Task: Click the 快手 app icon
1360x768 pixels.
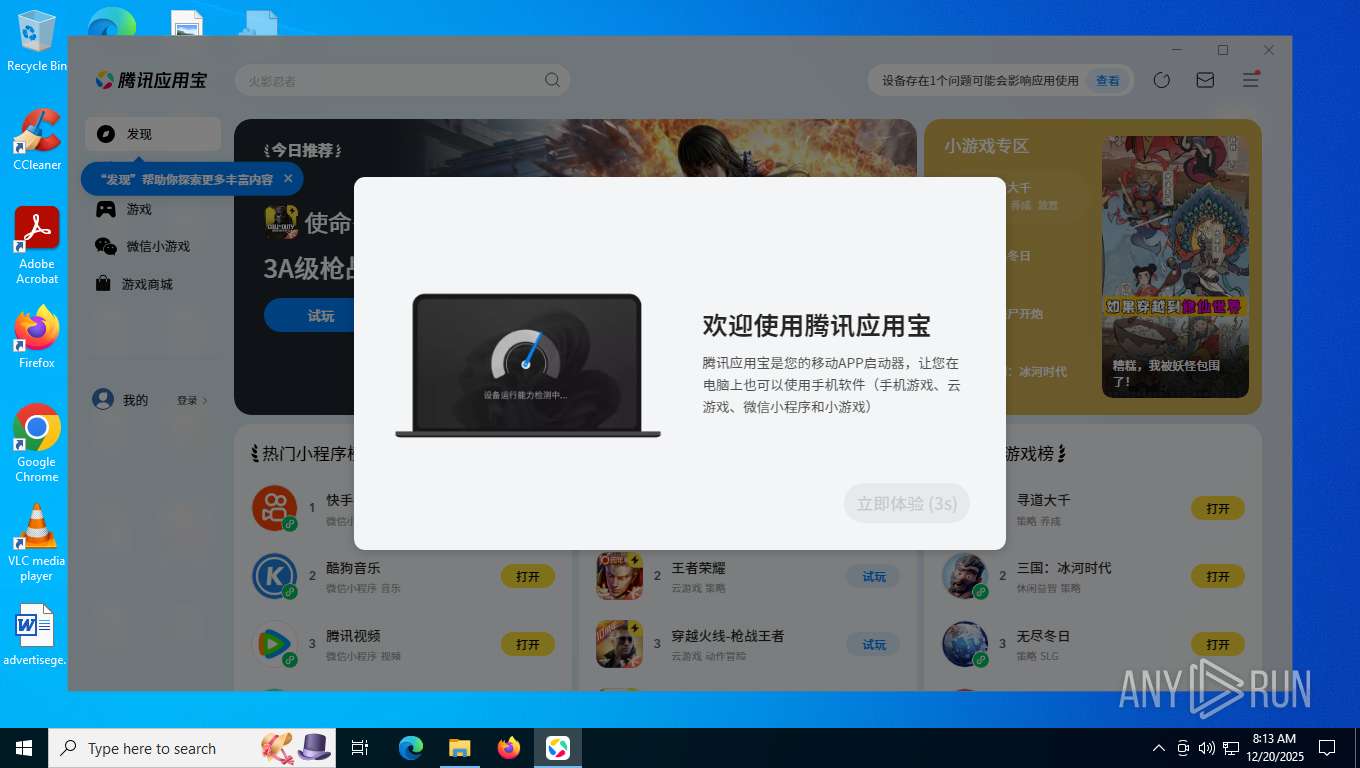Action: coord(275,508)
